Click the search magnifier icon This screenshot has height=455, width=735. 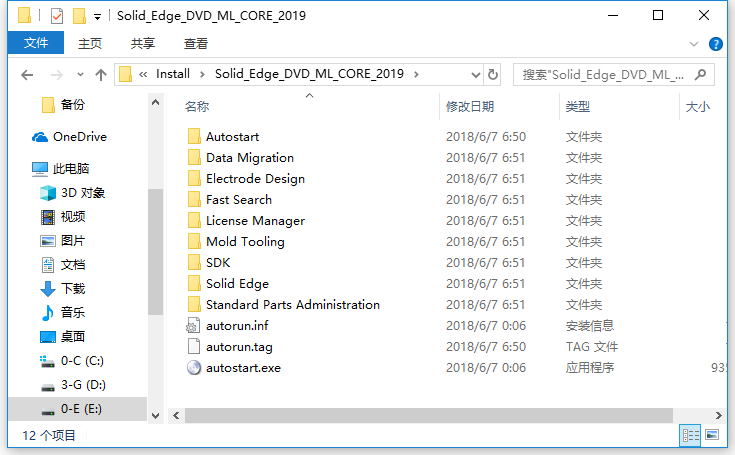point(700,75)
